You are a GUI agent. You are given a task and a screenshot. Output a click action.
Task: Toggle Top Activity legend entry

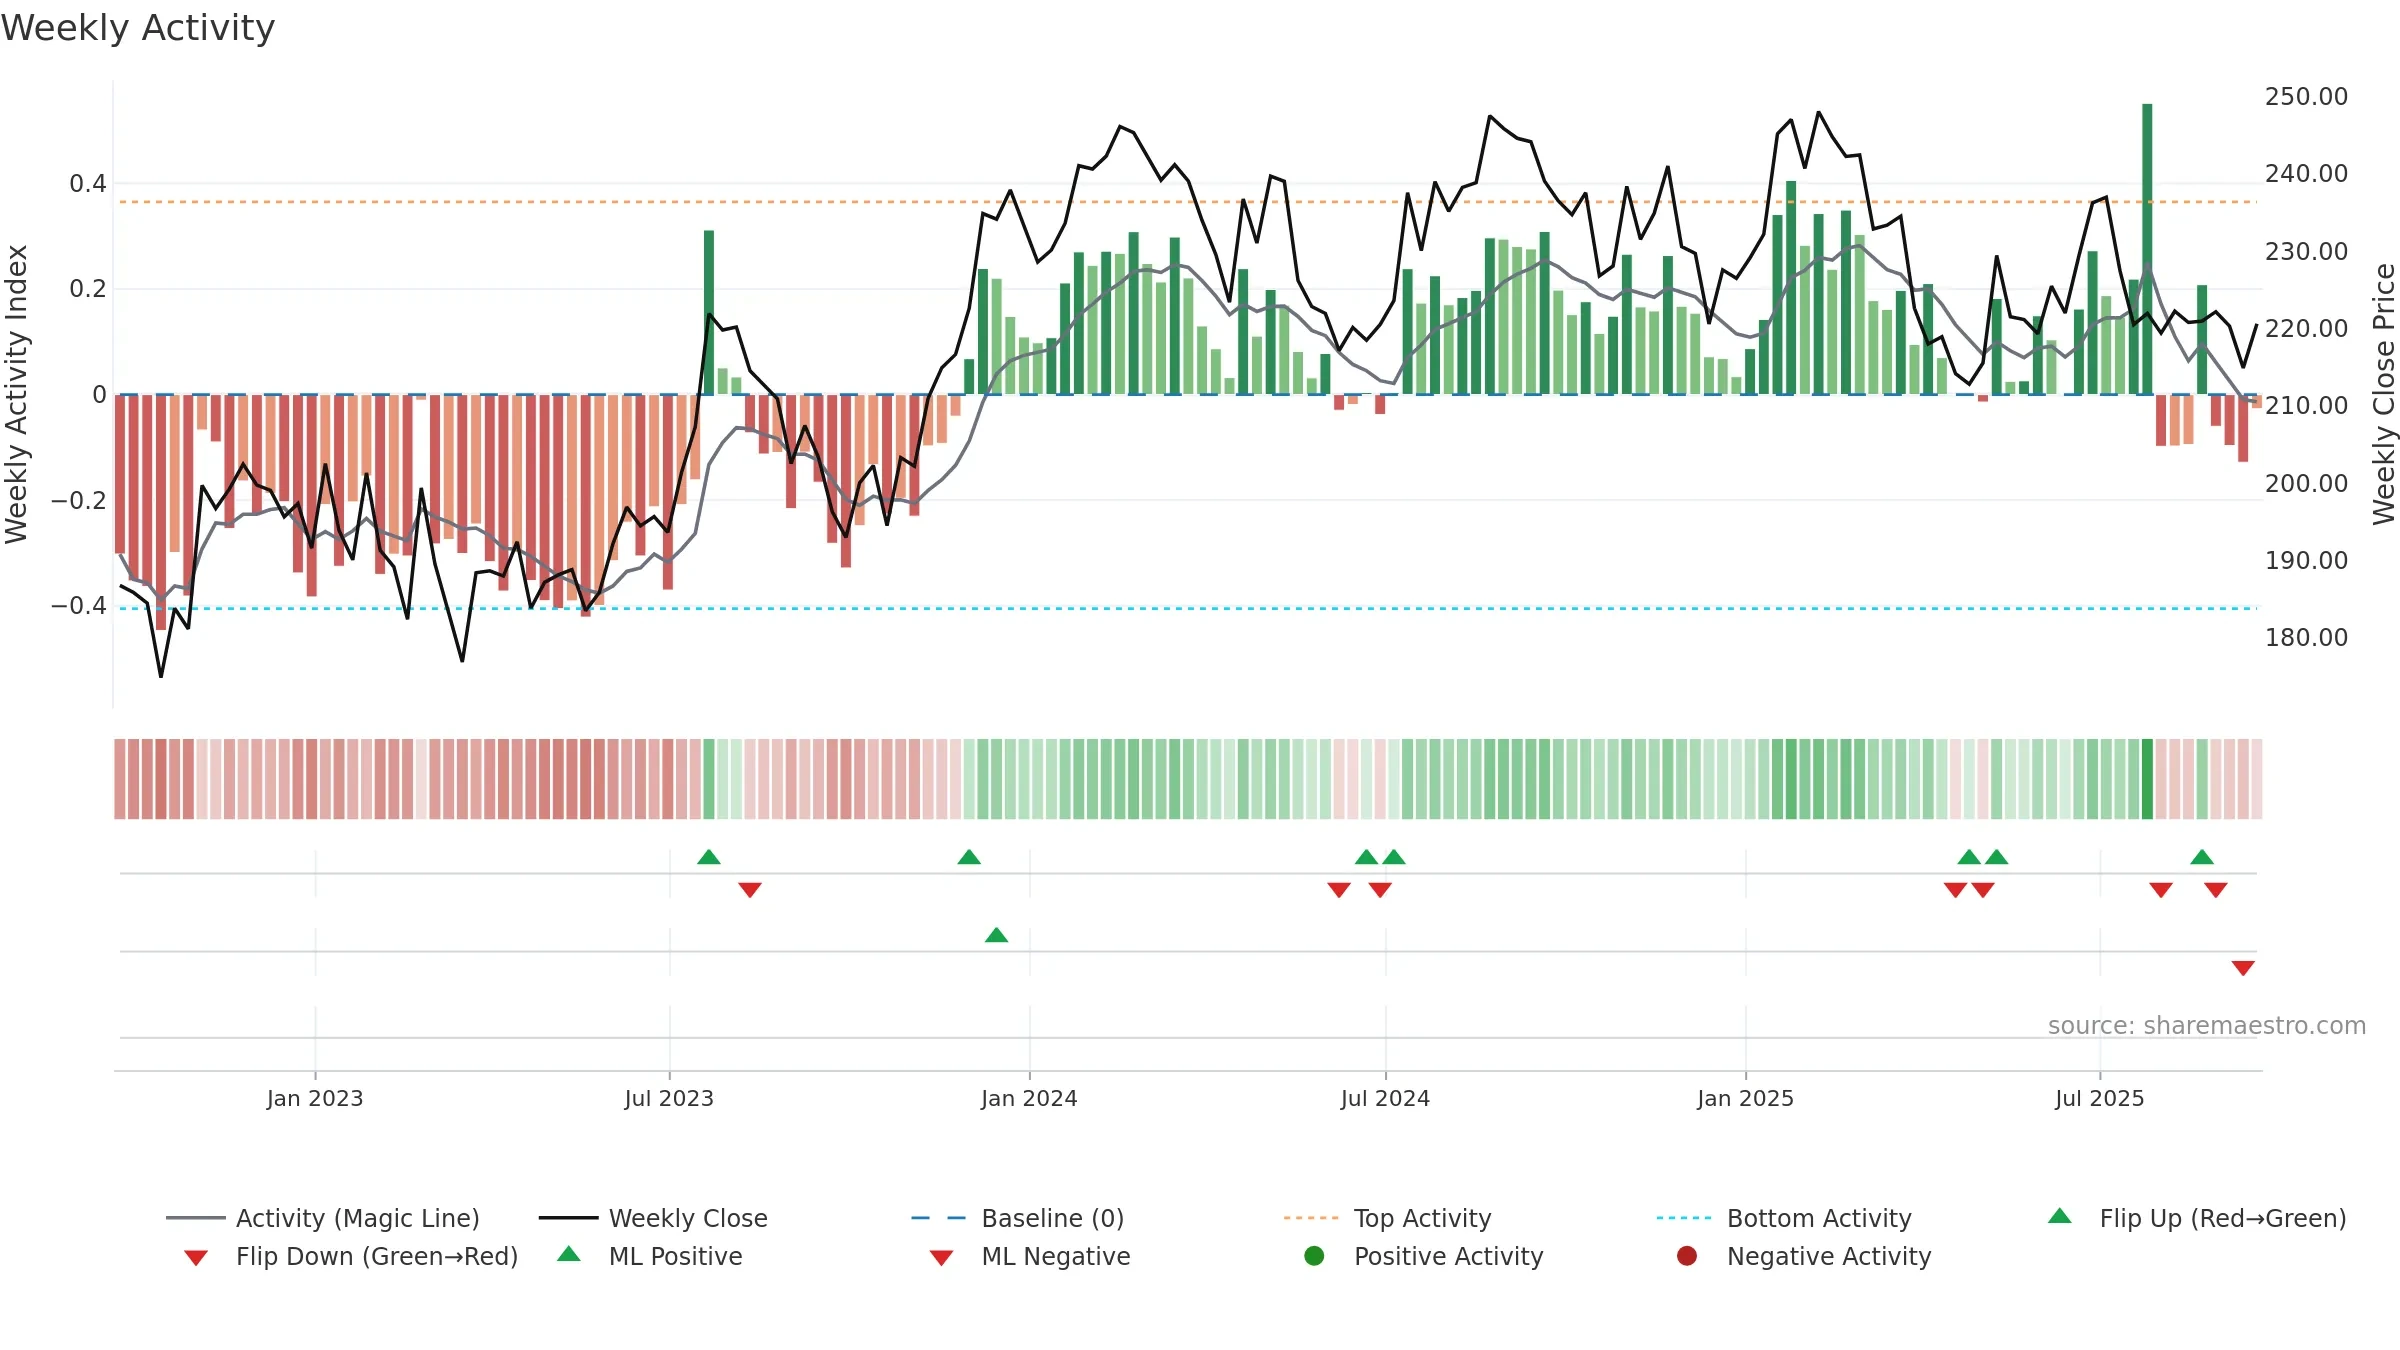click(1388, 1218)
